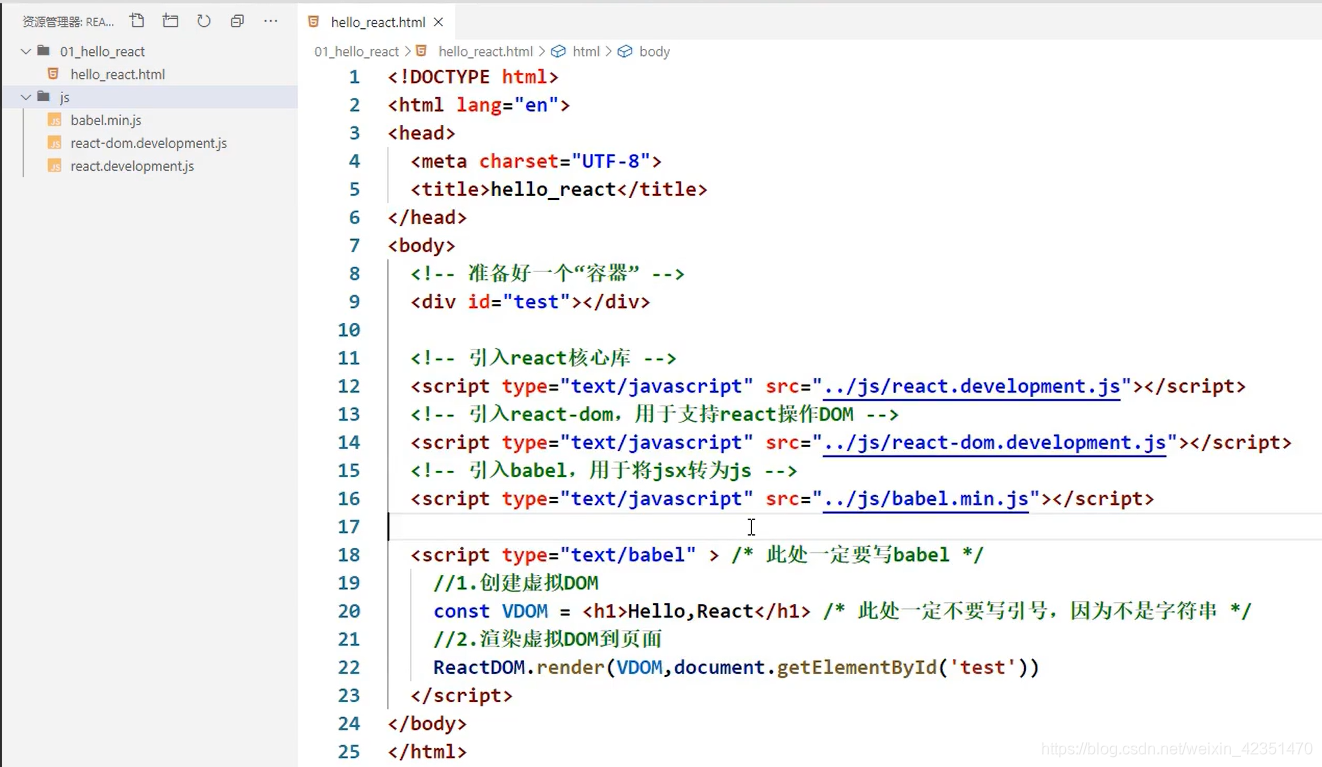The height and width of the screenshot is (767, 1322).
Task: Follow the ../js/react-dom.development.js link
Action: (994, 443)
